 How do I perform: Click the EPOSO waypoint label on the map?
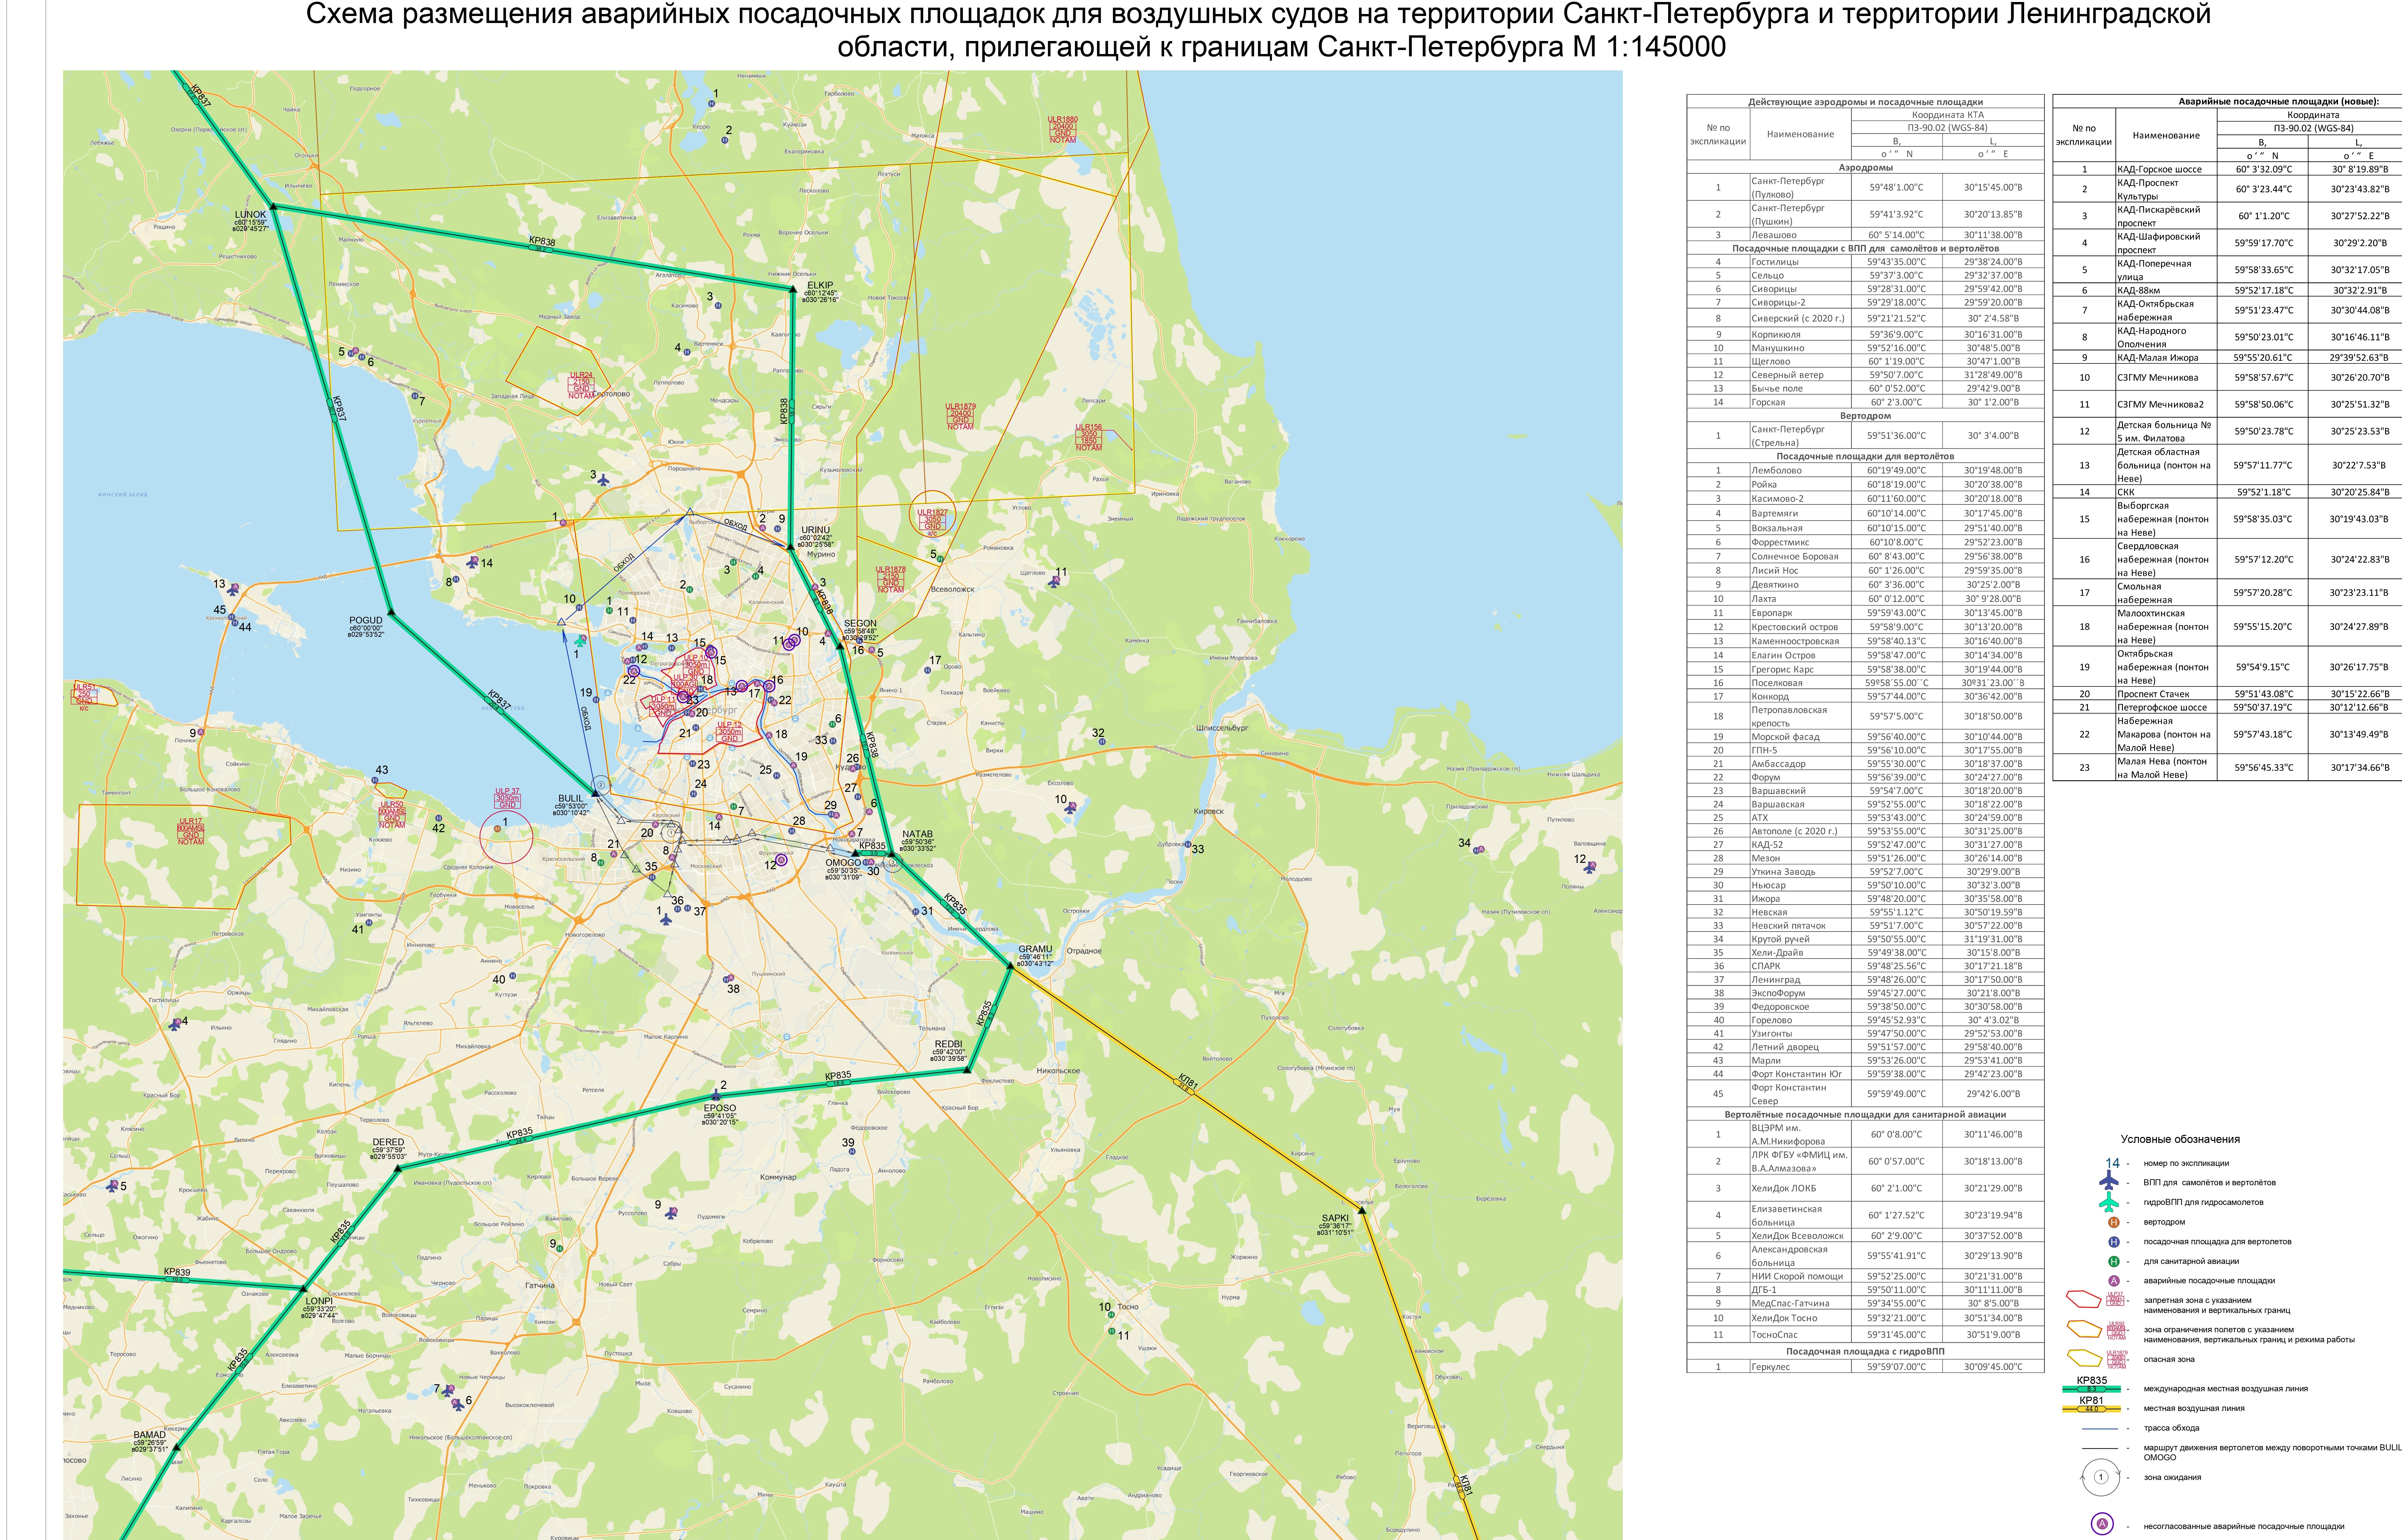click(x=720, y=1108)
